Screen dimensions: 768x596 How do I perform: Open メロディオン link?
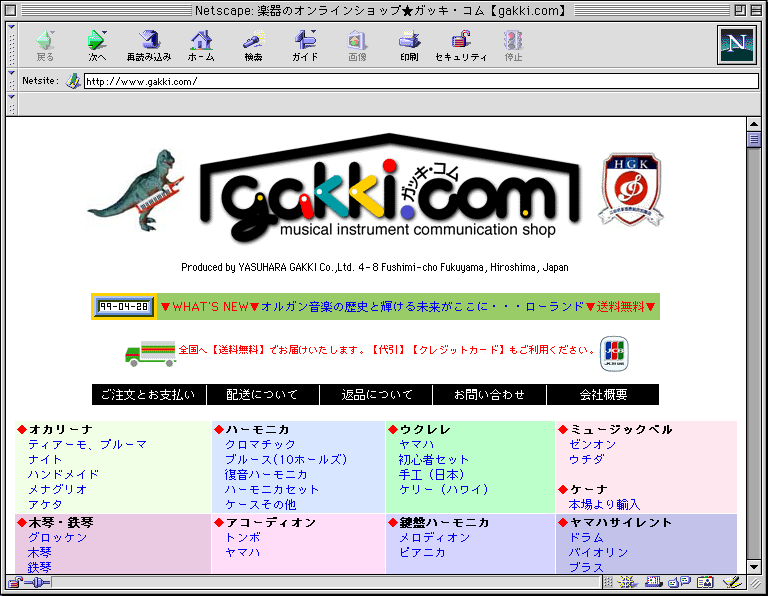(434, 538)
